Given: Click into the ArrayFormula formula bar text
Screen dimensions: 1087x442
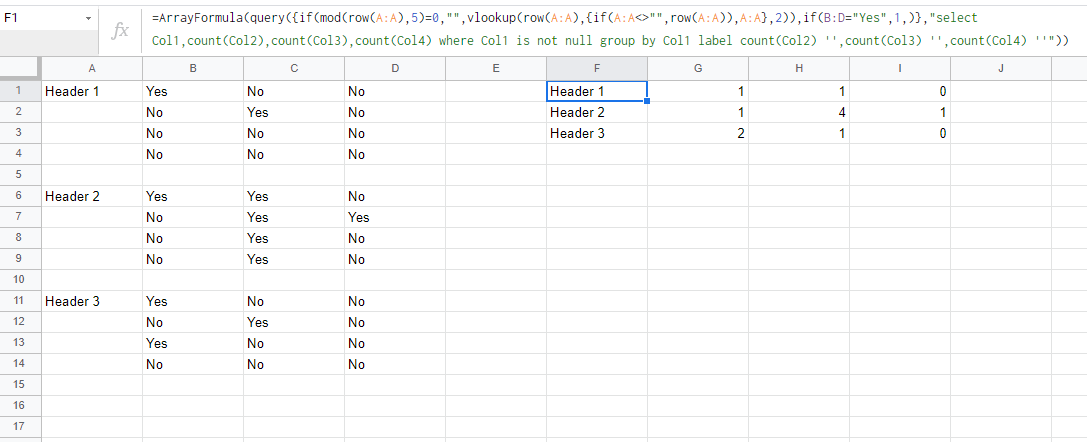Looking at the screenshot, I should pos(609,29).
